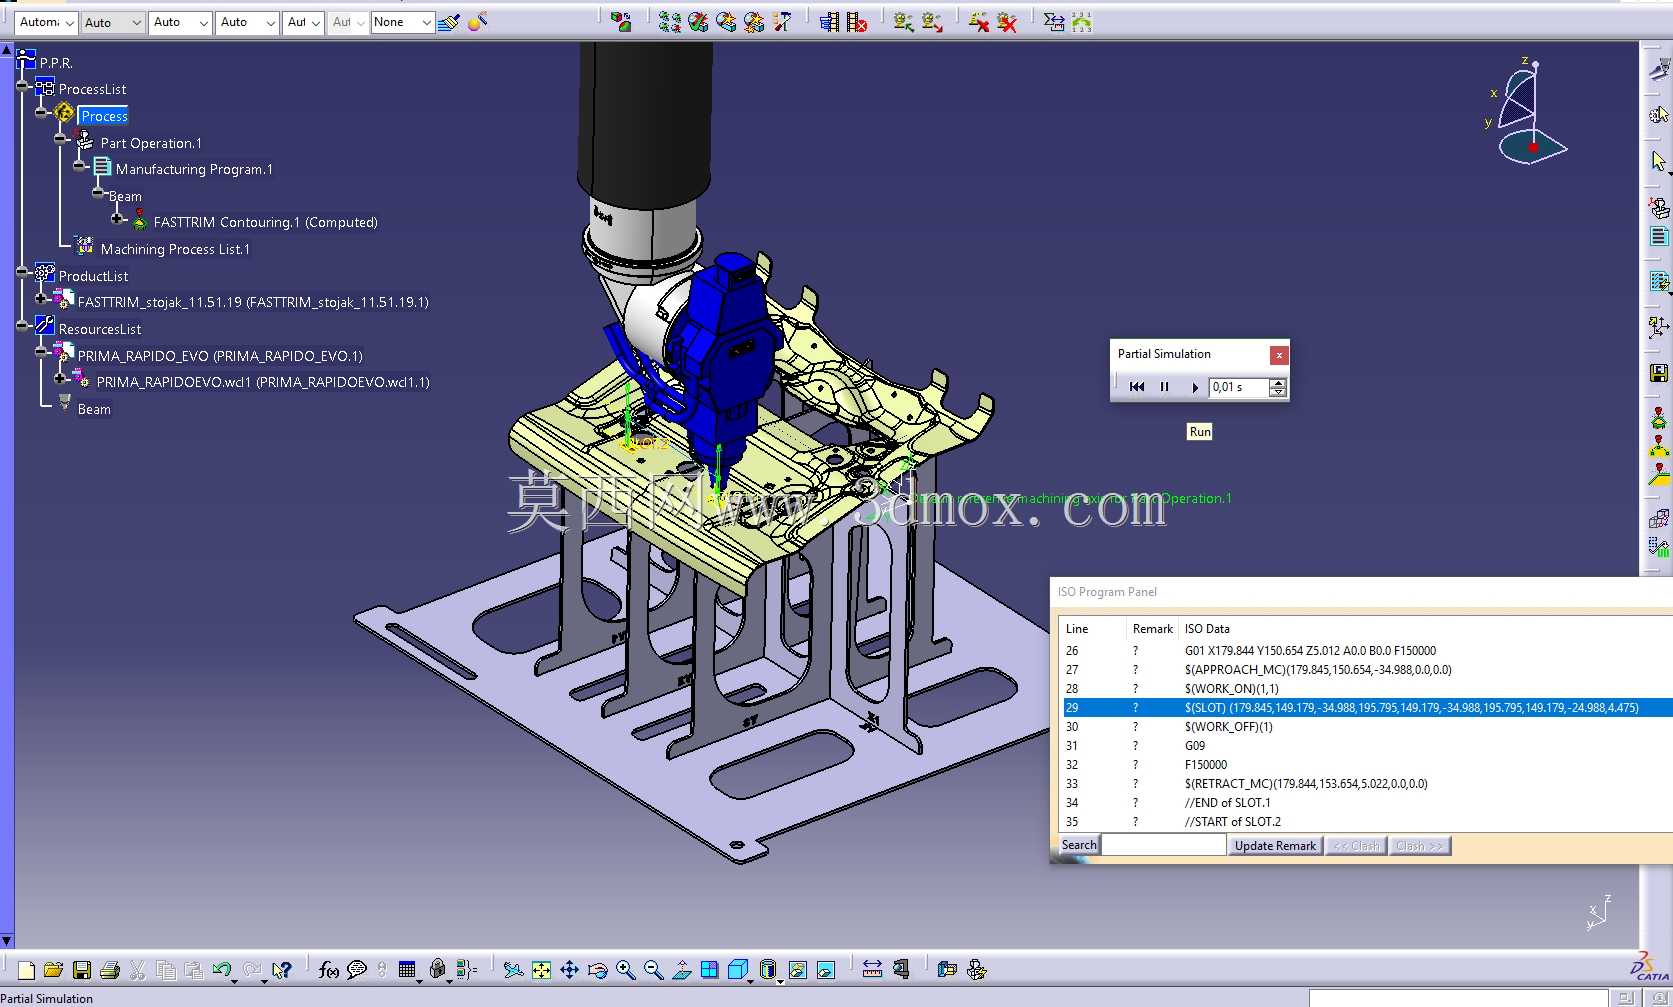Open the Undo history dropdown arrow
This screenshot has width=1673, height=1007.
click(x=234, y=980)
